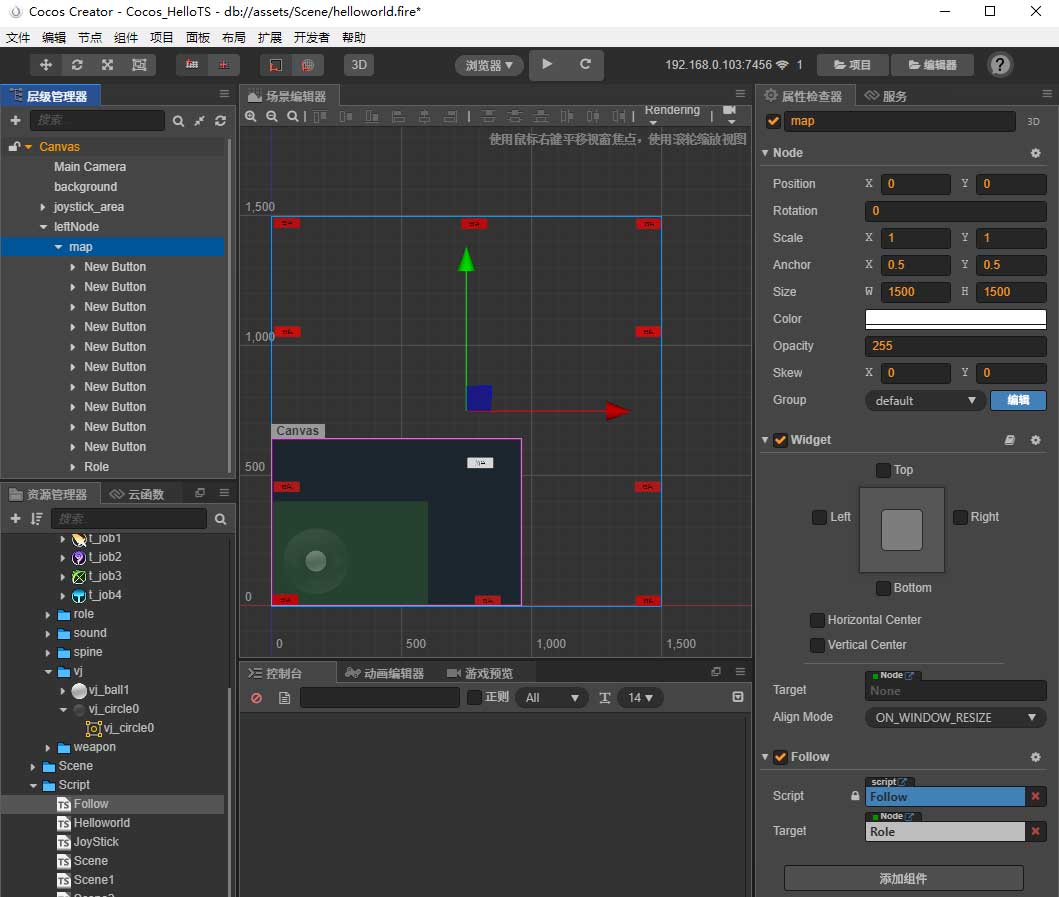Enable the Horizontal Center checkbox
This screenshot has height=897, width=1059.
coord(818,620)
